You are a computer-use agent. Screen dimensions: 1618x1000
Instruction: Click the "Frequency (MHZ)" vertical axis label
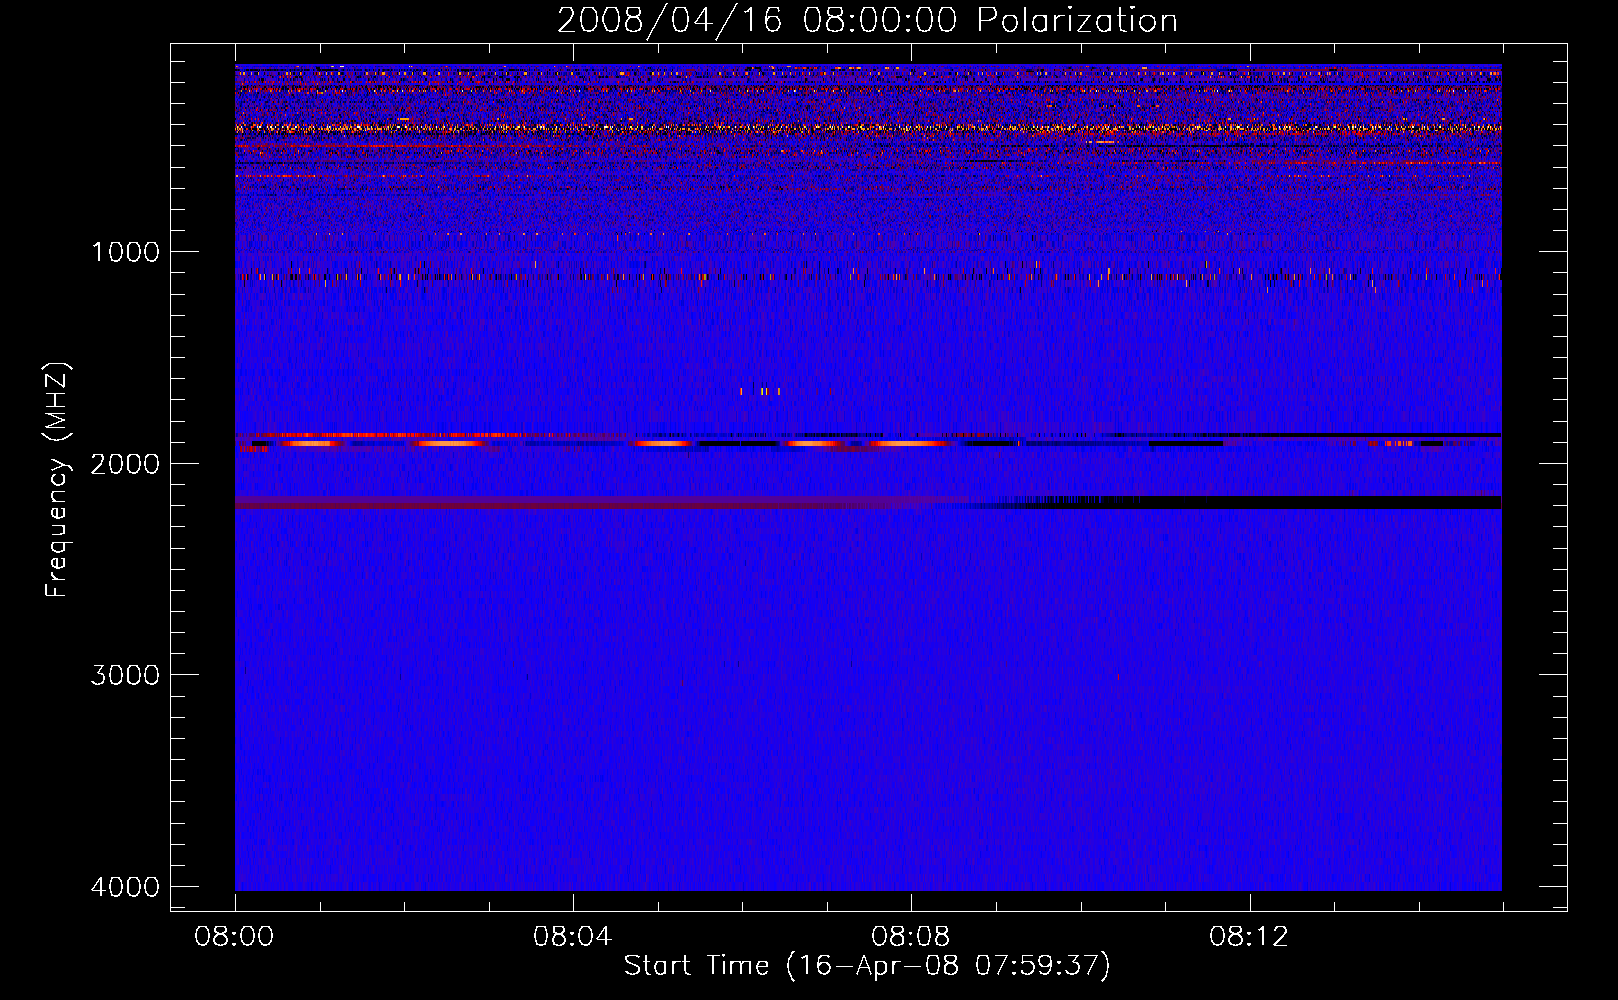[x=58, y=480]
